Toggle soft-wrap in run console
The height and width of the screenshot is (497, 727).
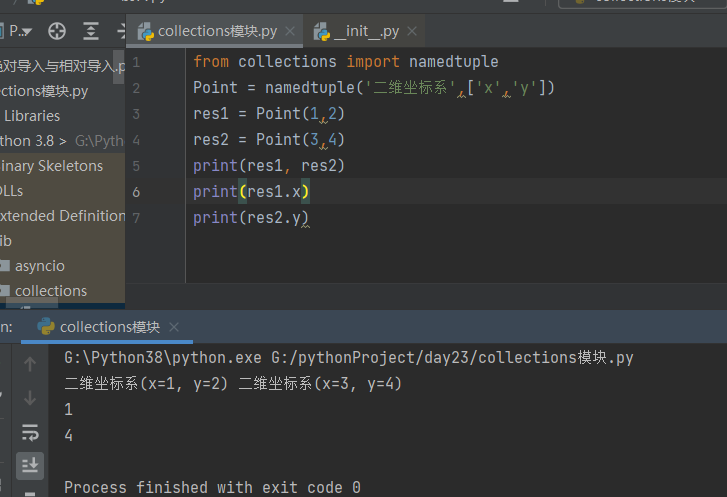coord(30,432)
